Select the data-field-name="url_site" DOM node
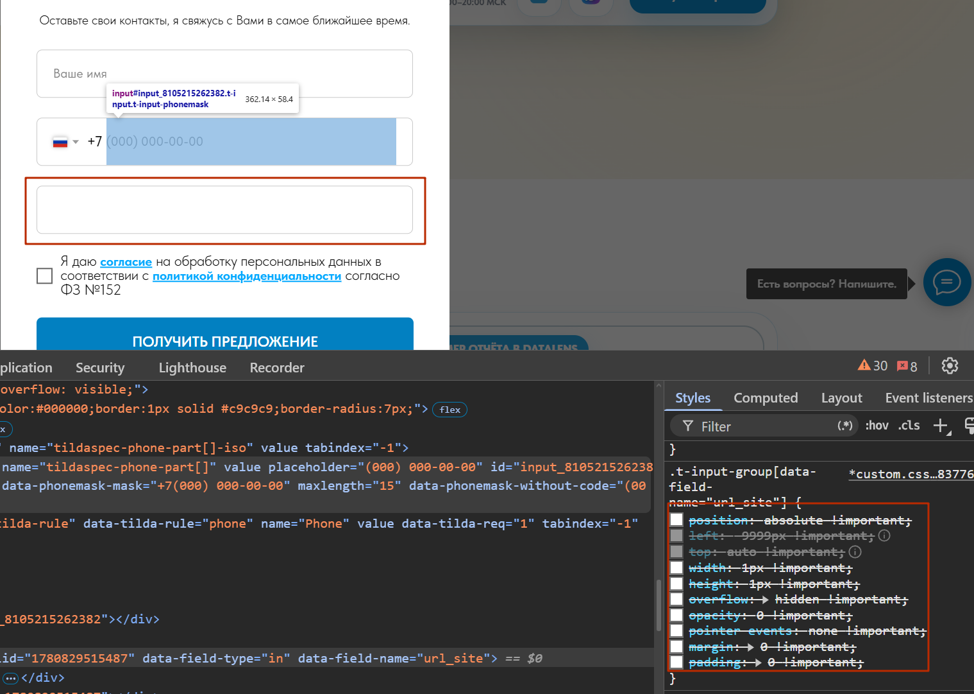The image size is (974, 694). pos(327,658)
